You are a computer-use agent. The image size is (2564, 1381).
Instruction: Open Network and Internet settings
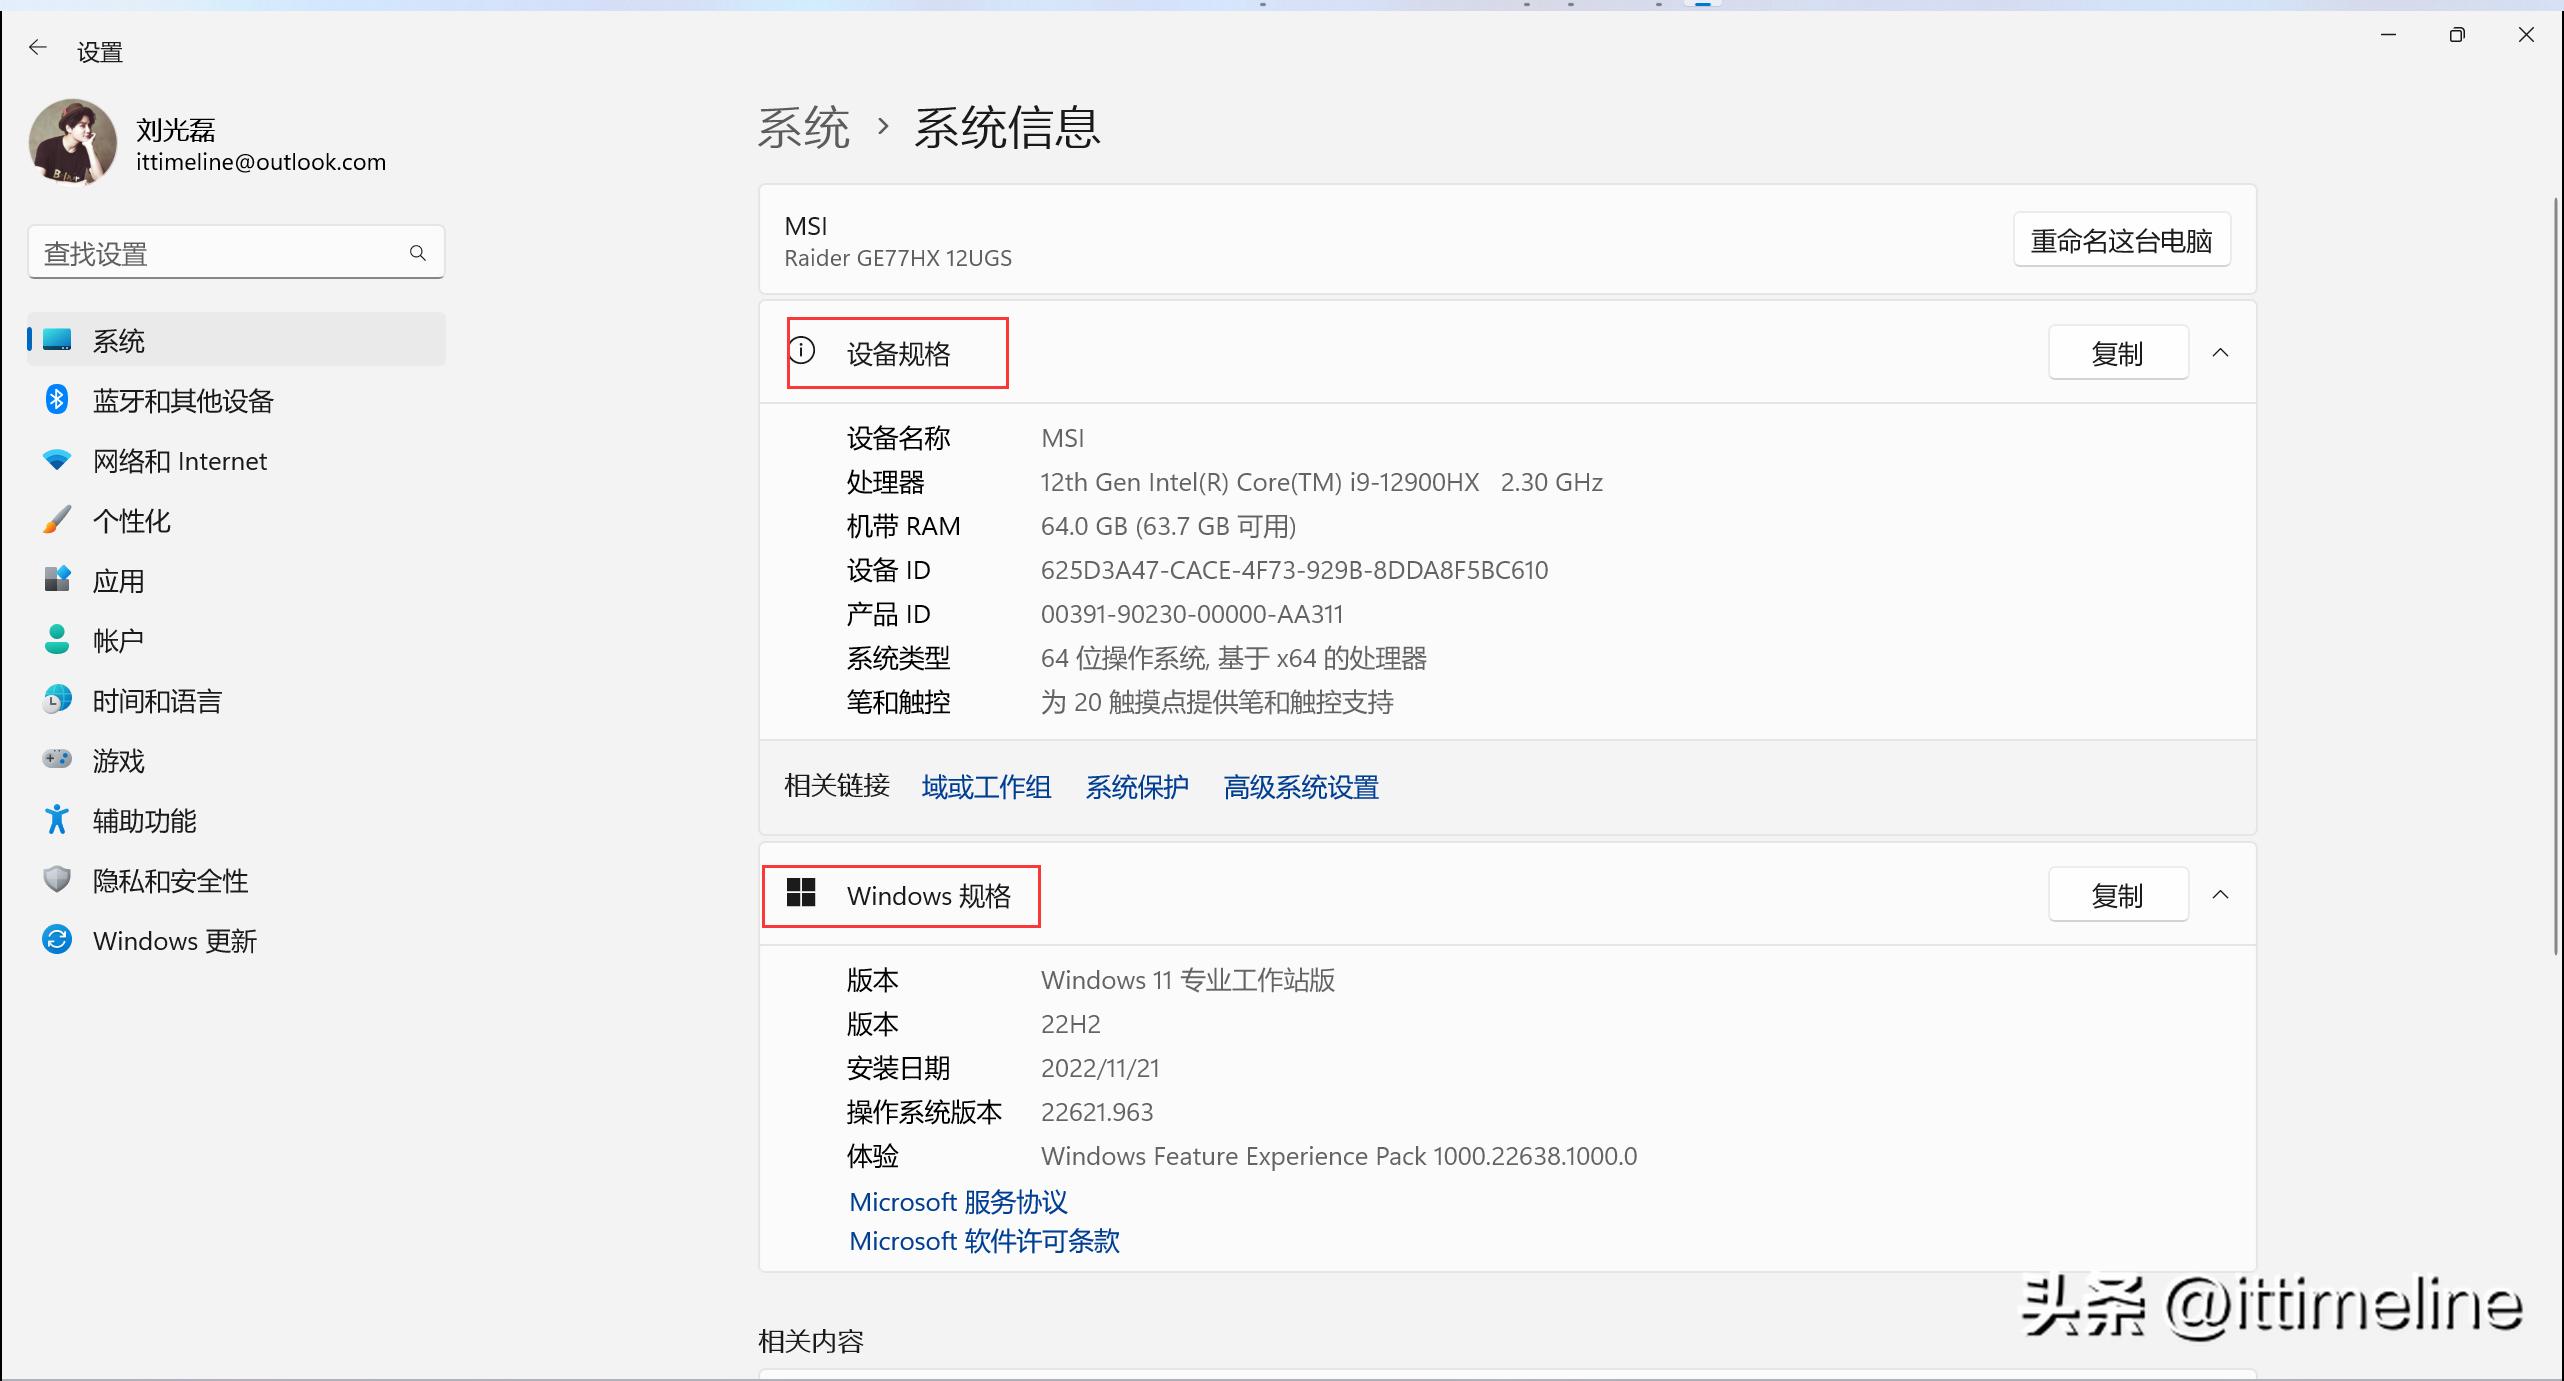tap(179, 461)
